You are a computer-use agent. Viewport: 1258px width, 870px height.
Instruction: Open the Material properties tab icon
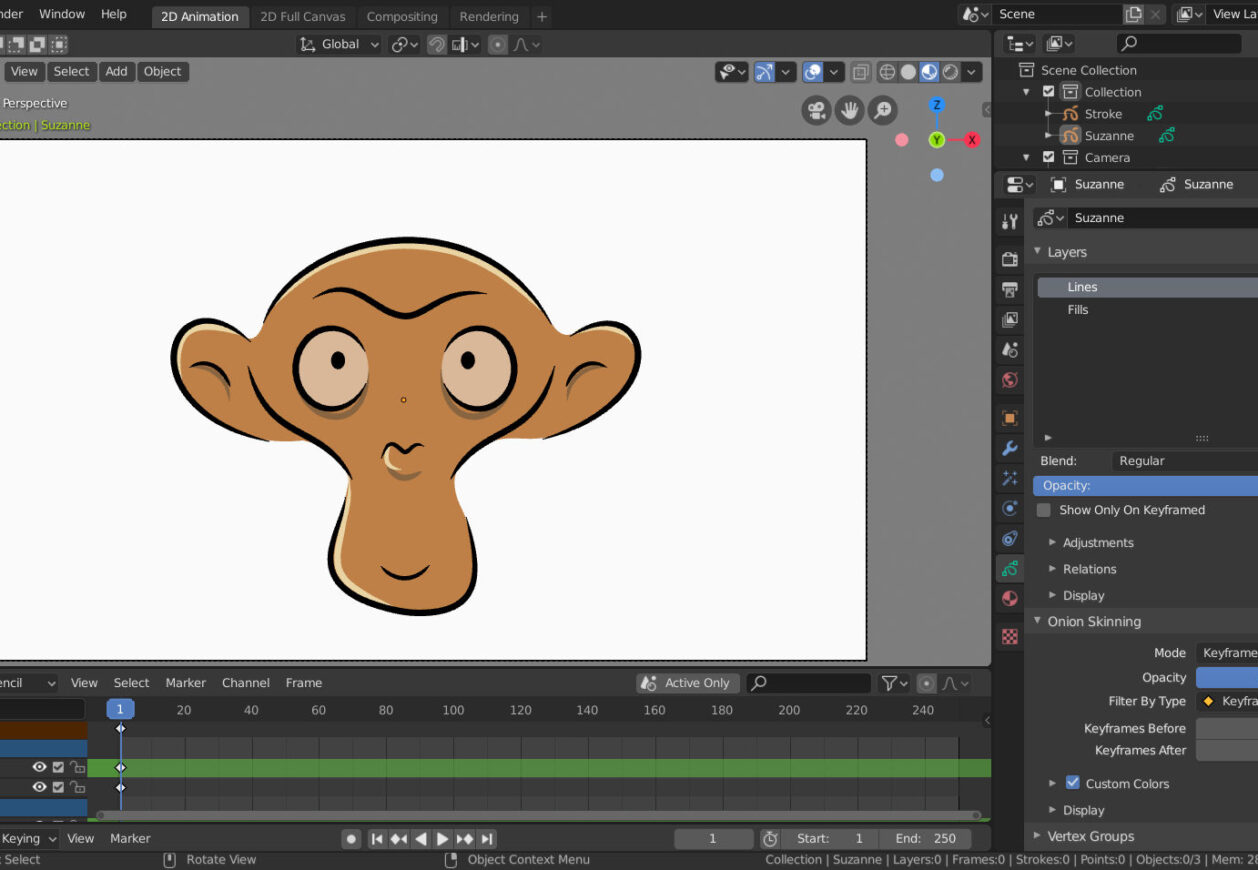(1010, 598)
